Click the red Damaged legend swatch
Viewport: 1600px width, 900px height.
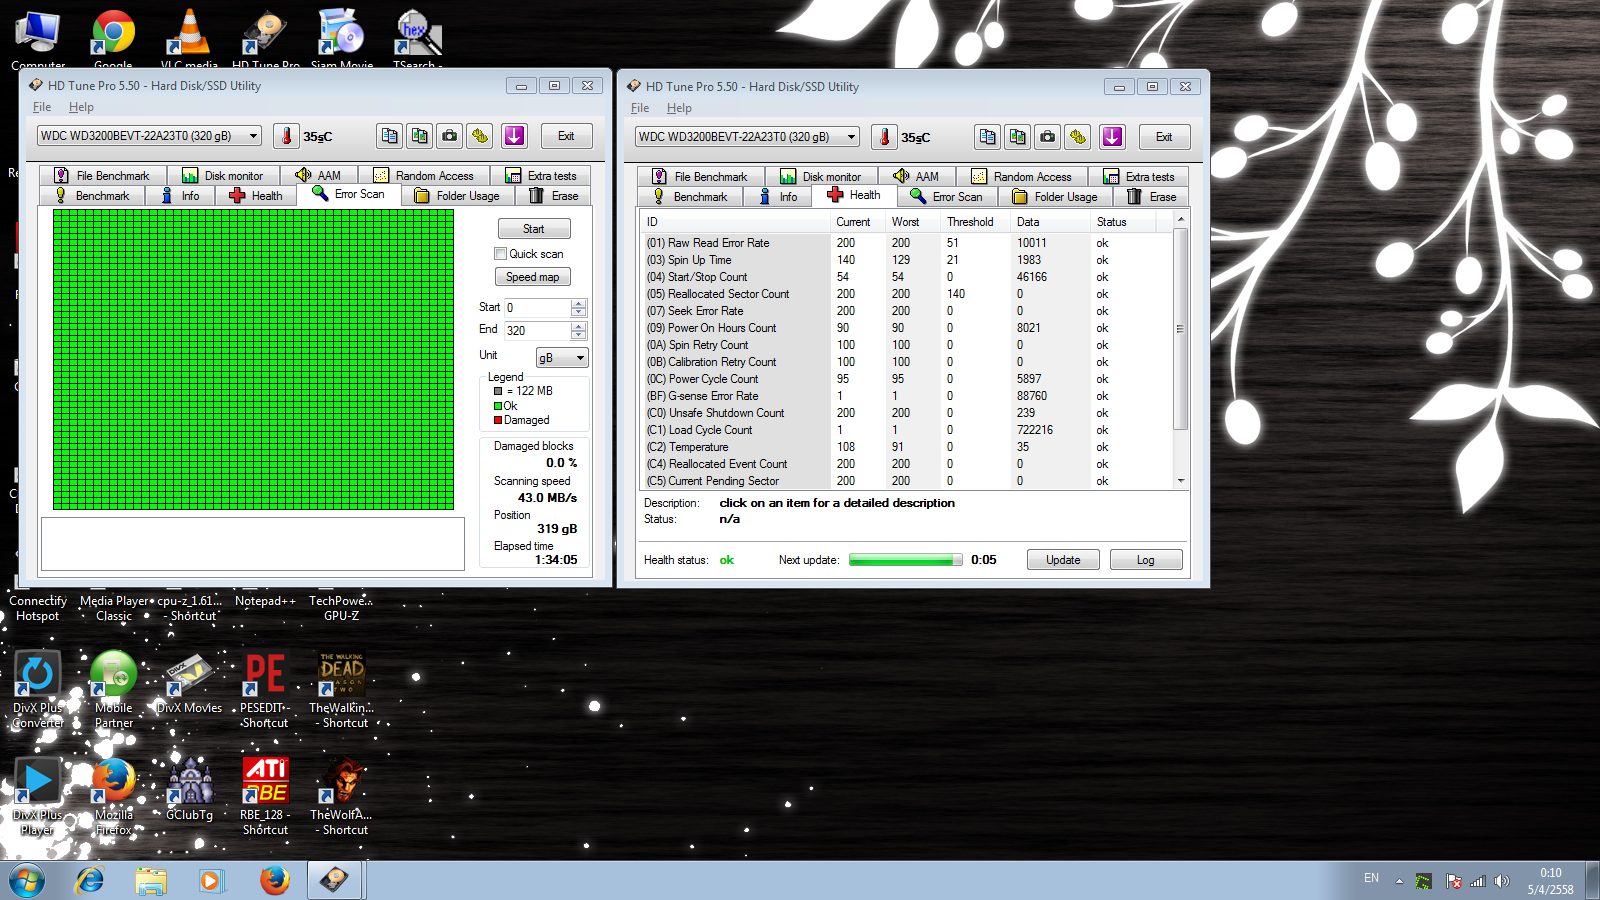[x=498, y=420]
